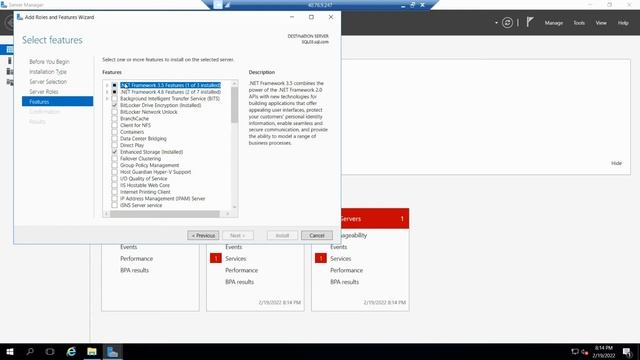Click the features list horizontal scrollbar thumb
This screenshot has height=360, width=640.
165,214
